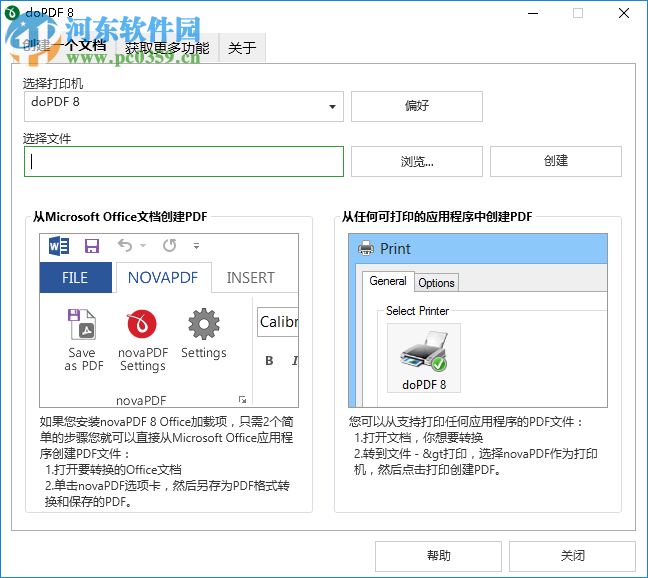Click the Calibri font box
648x578 pixels.
pos(278,322)
